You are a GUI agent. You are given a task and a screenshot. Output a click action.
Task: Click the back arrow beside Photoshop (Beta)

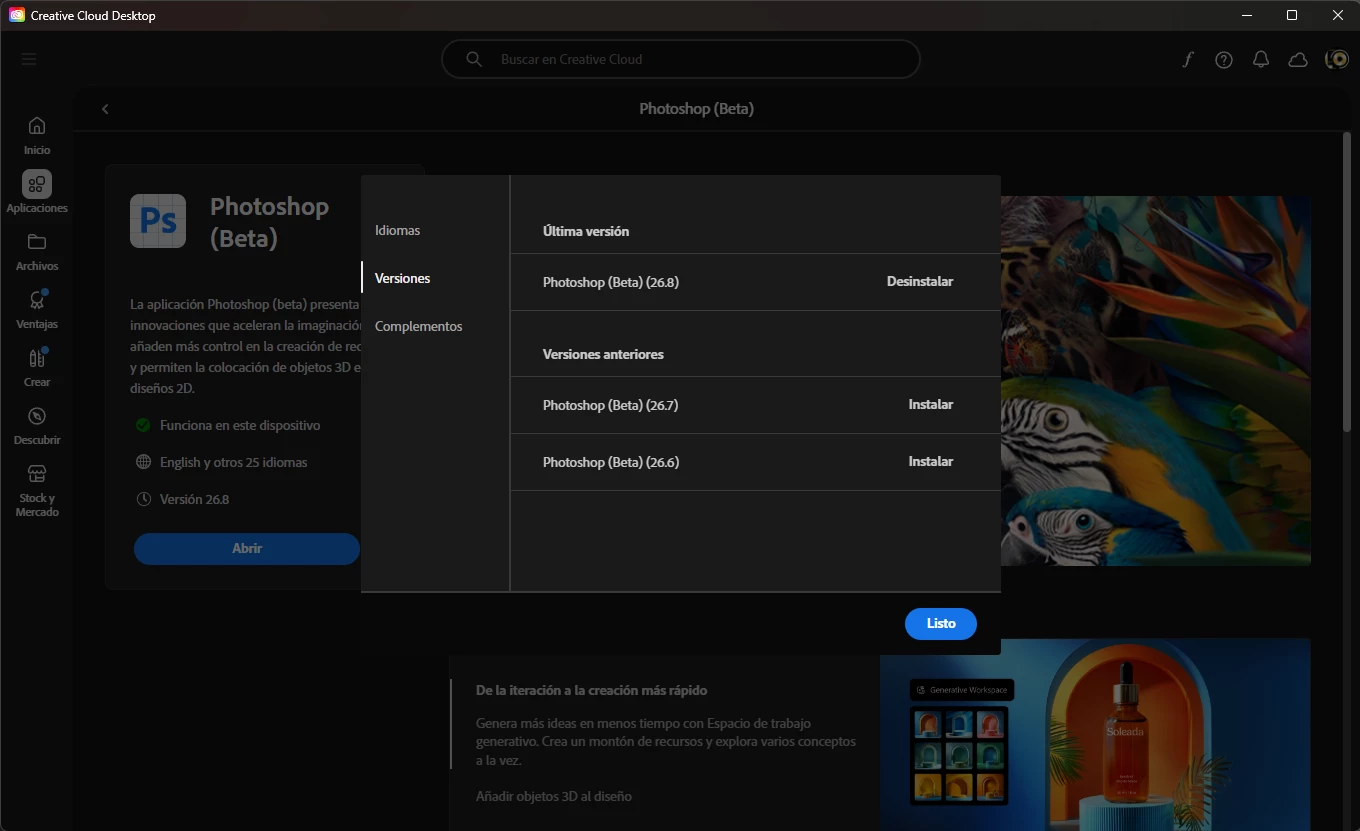coord(105,109)
